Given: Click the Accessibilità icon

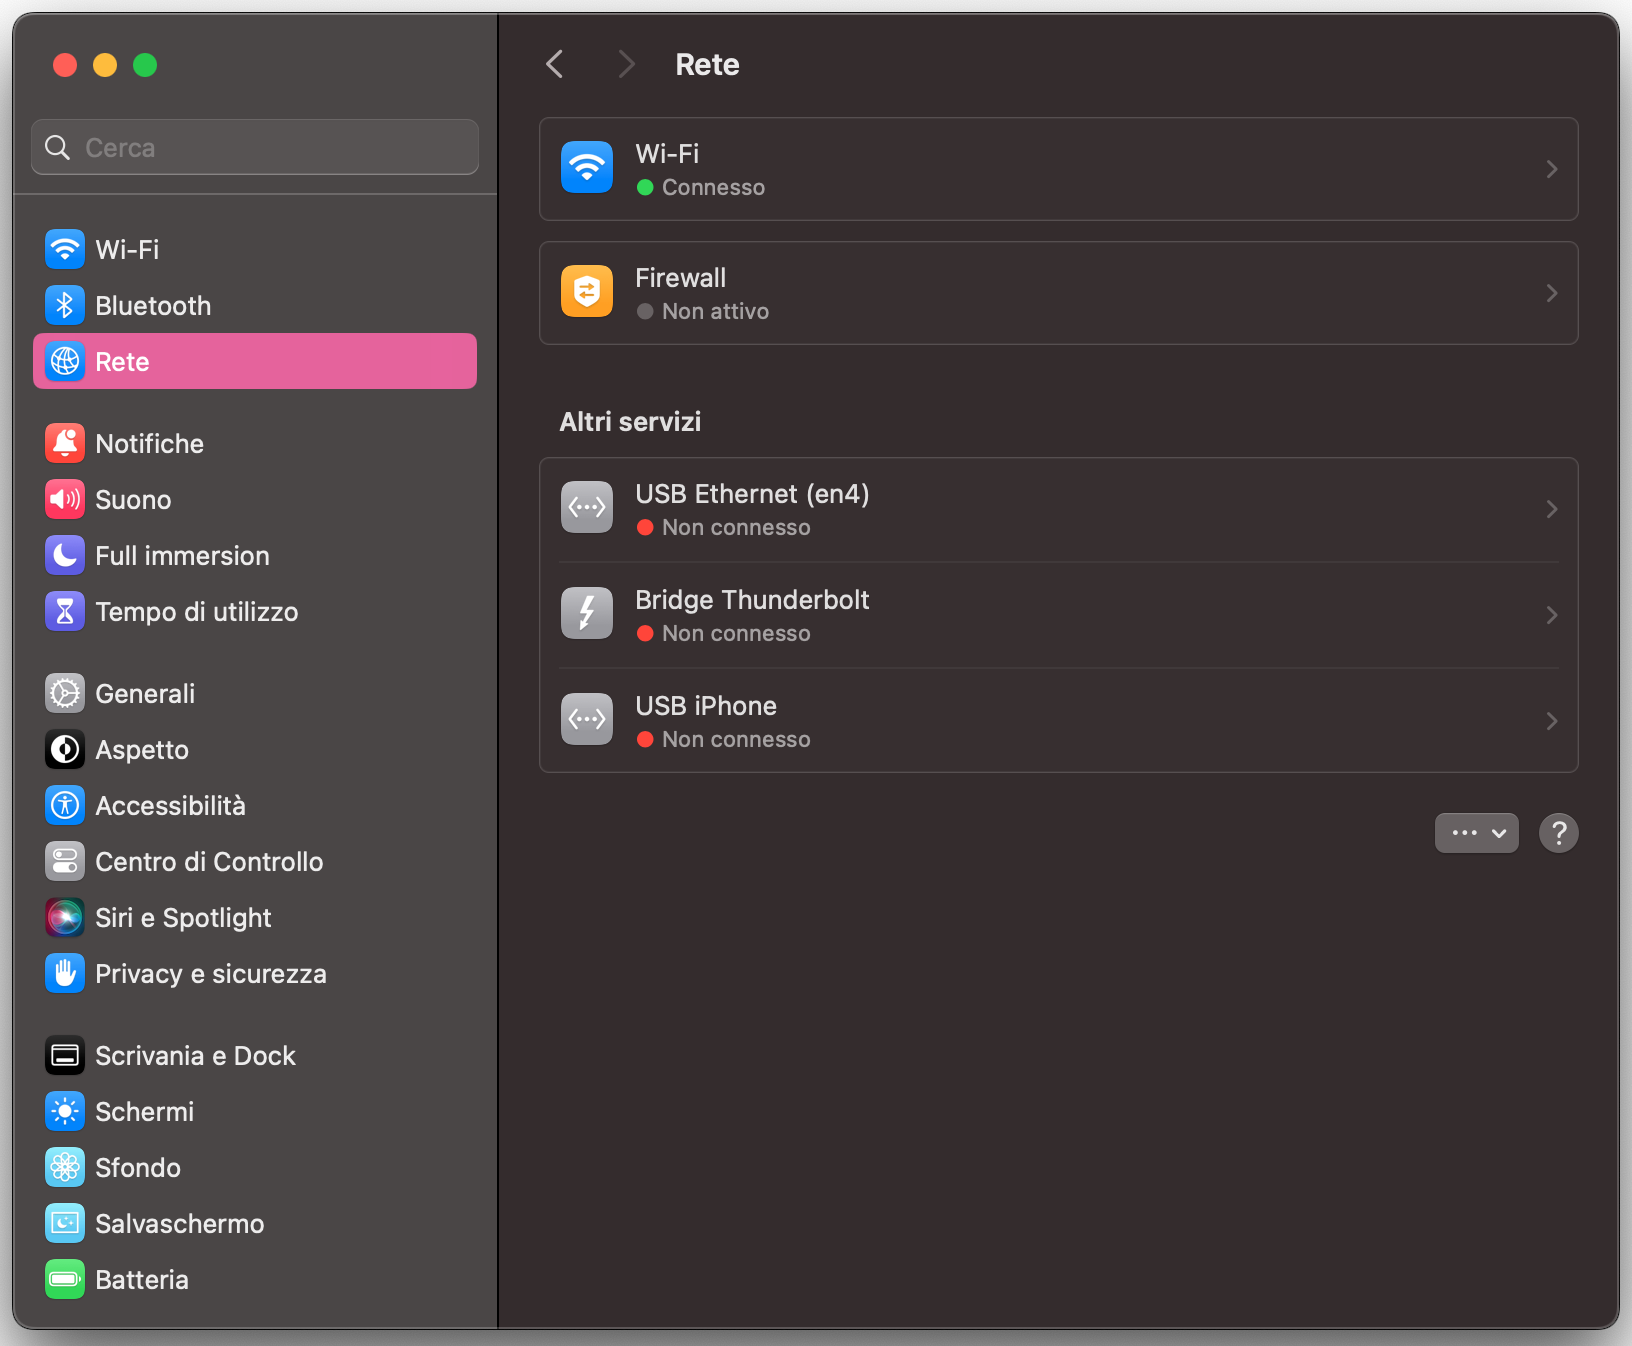Looking at the screenshot, I should (65, 806).
